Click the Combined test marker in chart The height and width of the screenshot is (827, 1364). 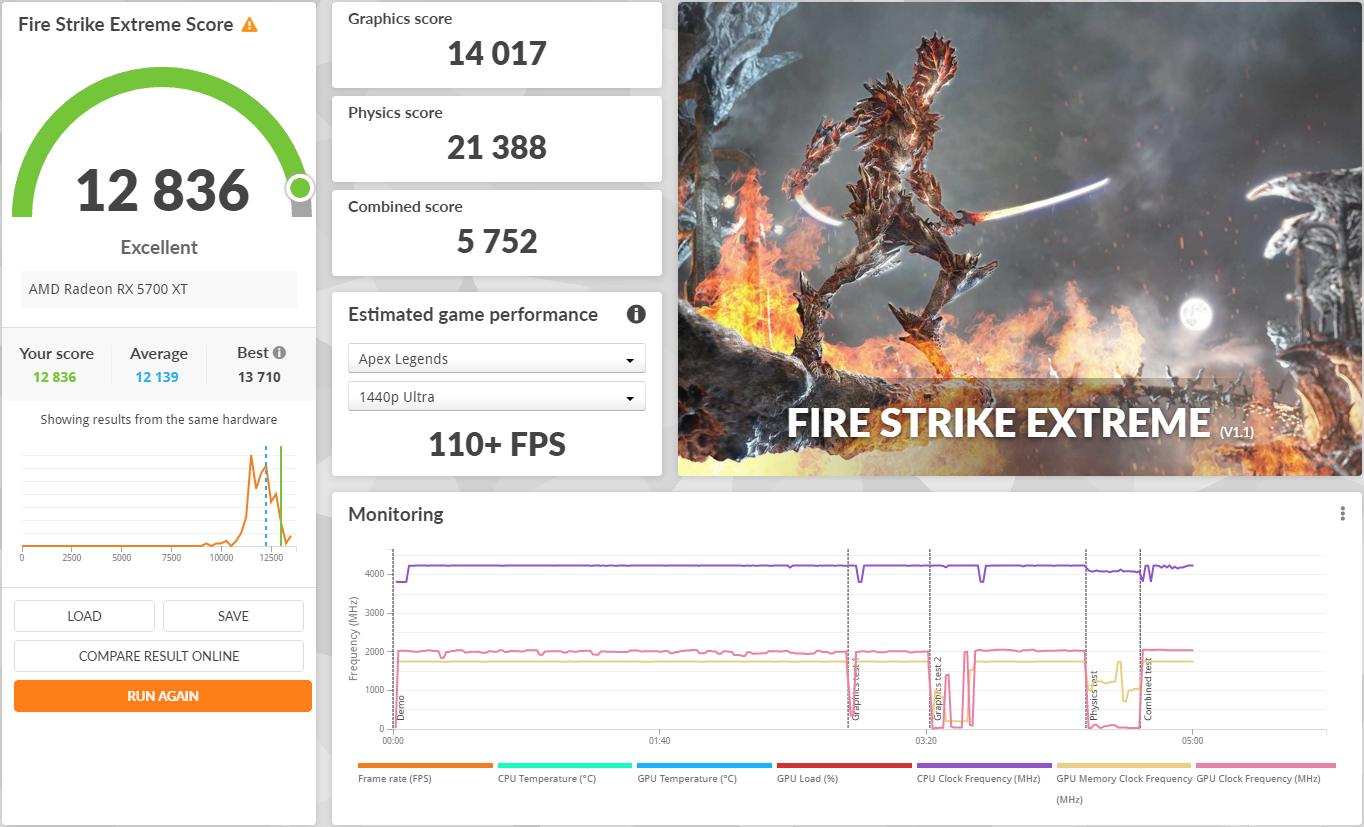click(1148, 689)
